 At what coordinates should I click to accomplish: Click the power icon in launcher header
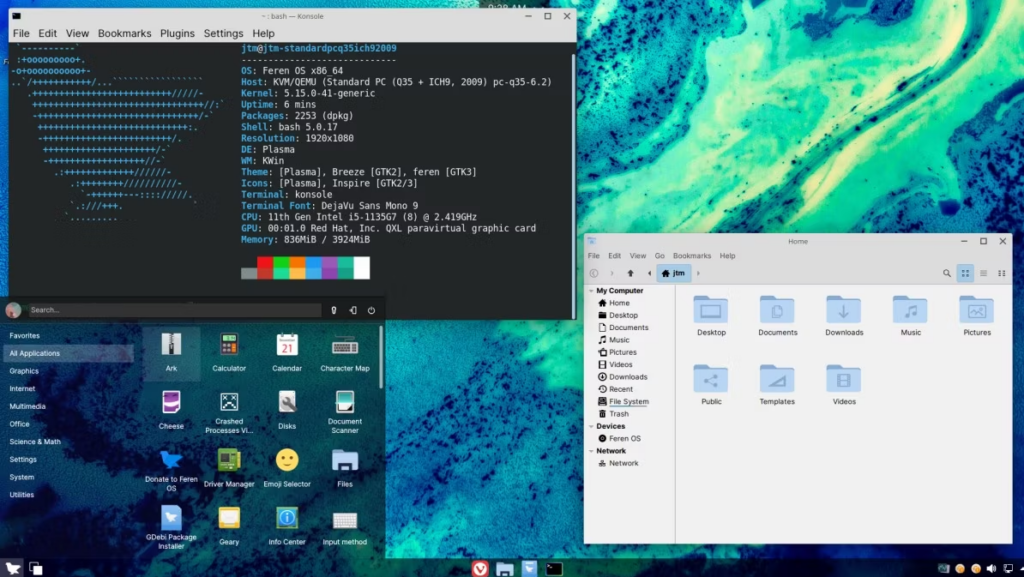tap(371, 310)
